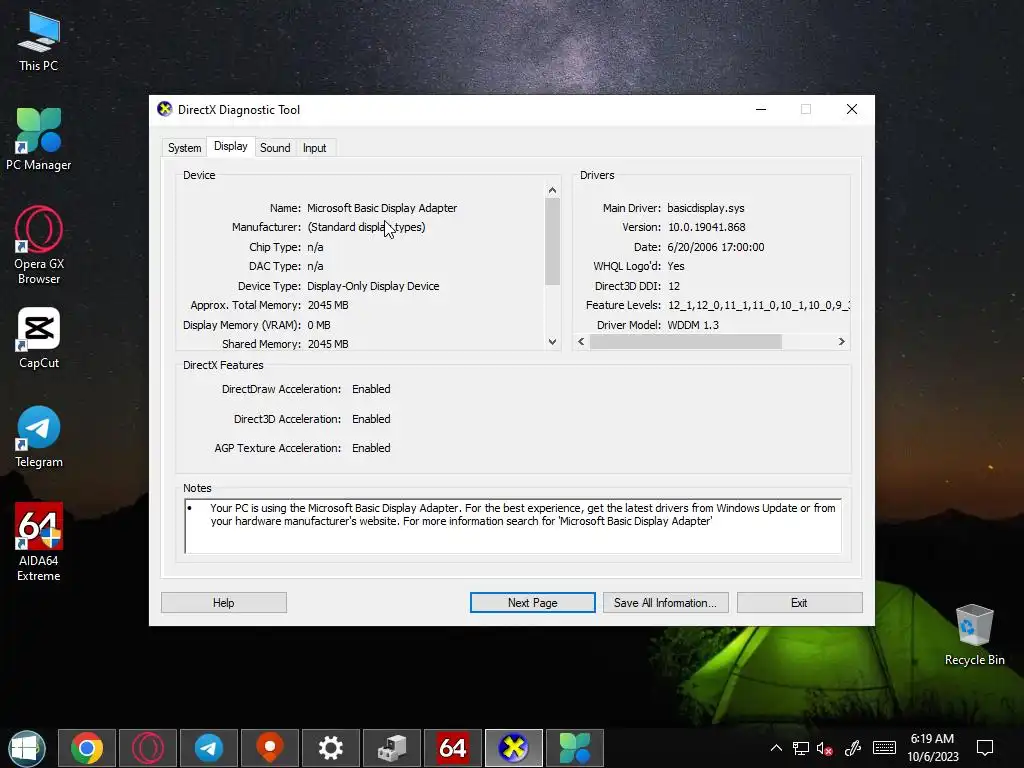
Task: Open PC Manager desktop shortcut
Action: click(x=39, y=139)
